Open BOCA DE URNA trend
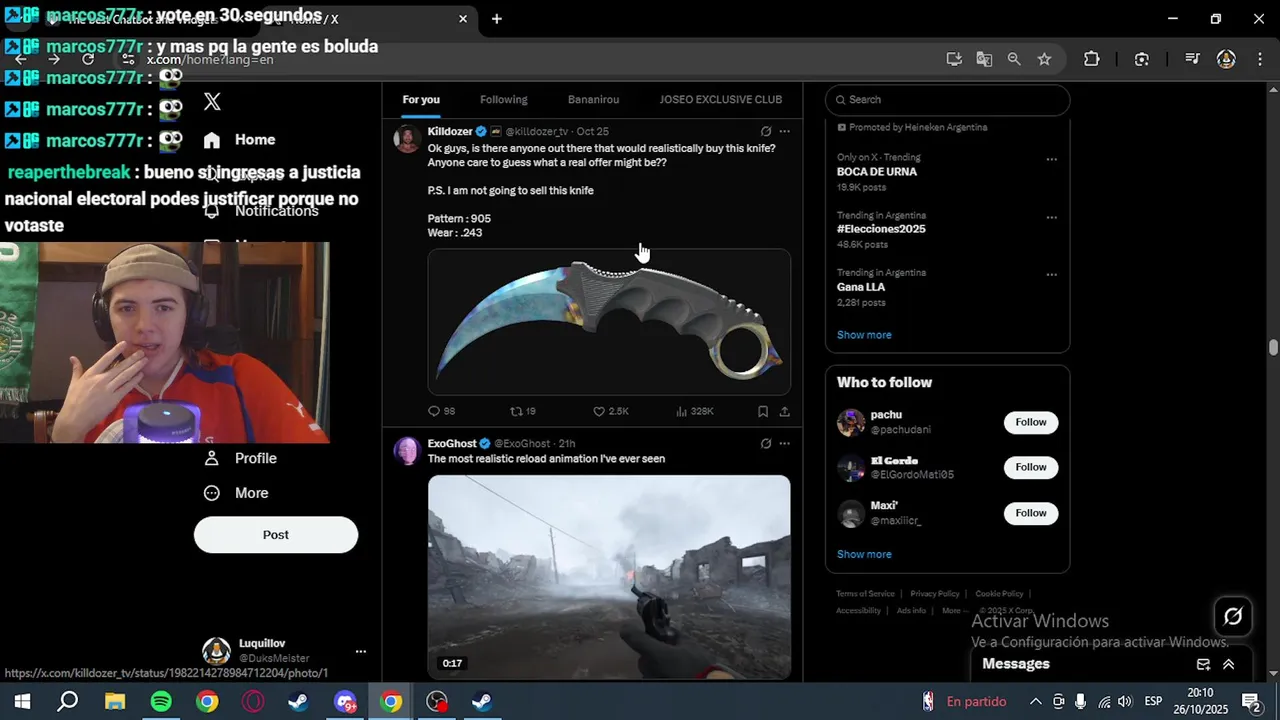1280x720 pixels. coord(877,172)
